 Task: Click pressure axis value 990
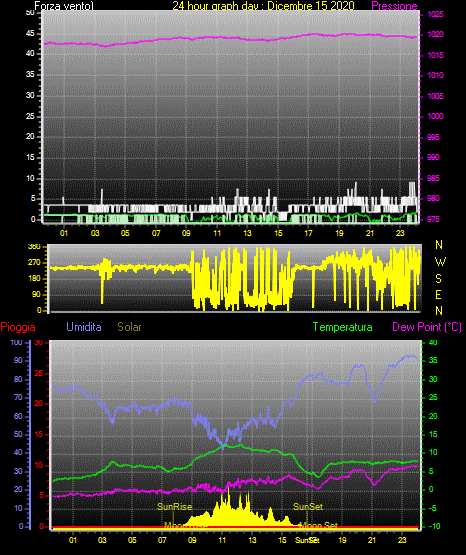tap(433, 157)
